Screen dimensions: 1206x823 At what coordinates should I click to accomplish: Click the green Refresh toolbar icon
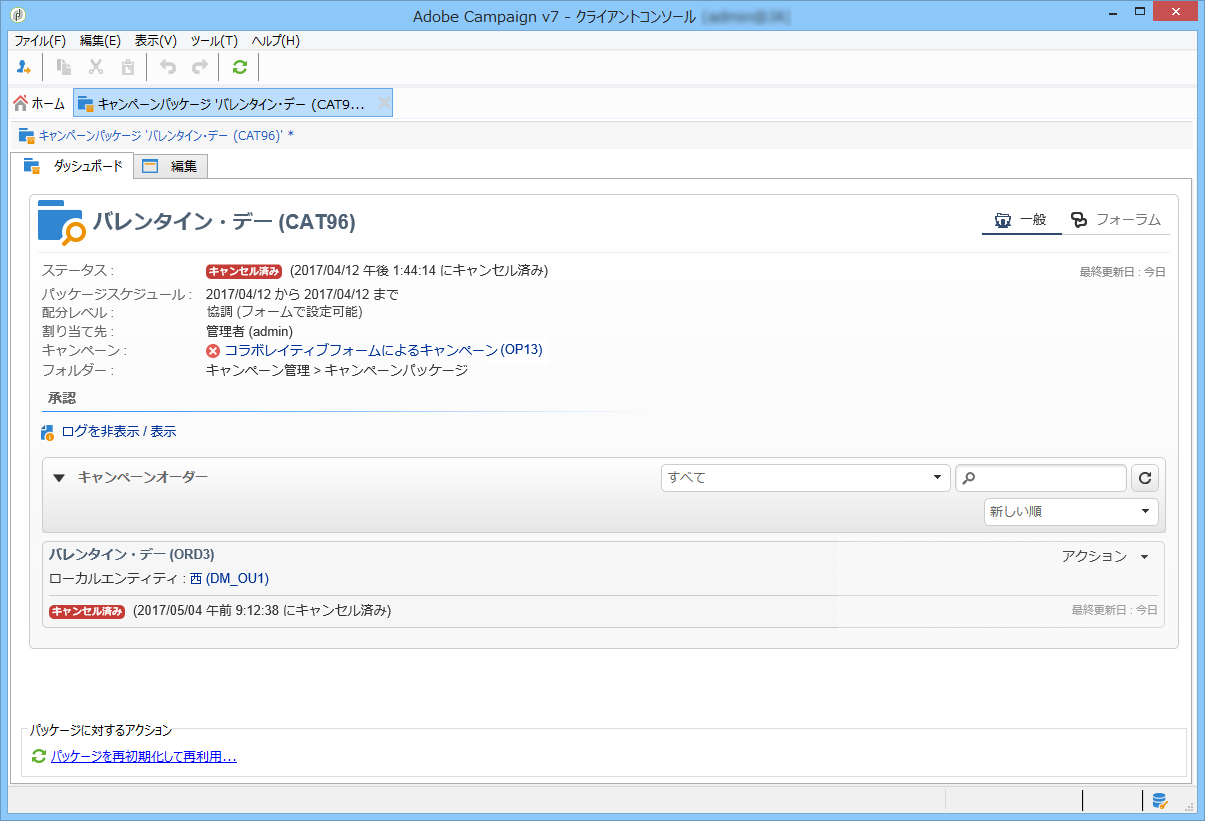[239, 67]
